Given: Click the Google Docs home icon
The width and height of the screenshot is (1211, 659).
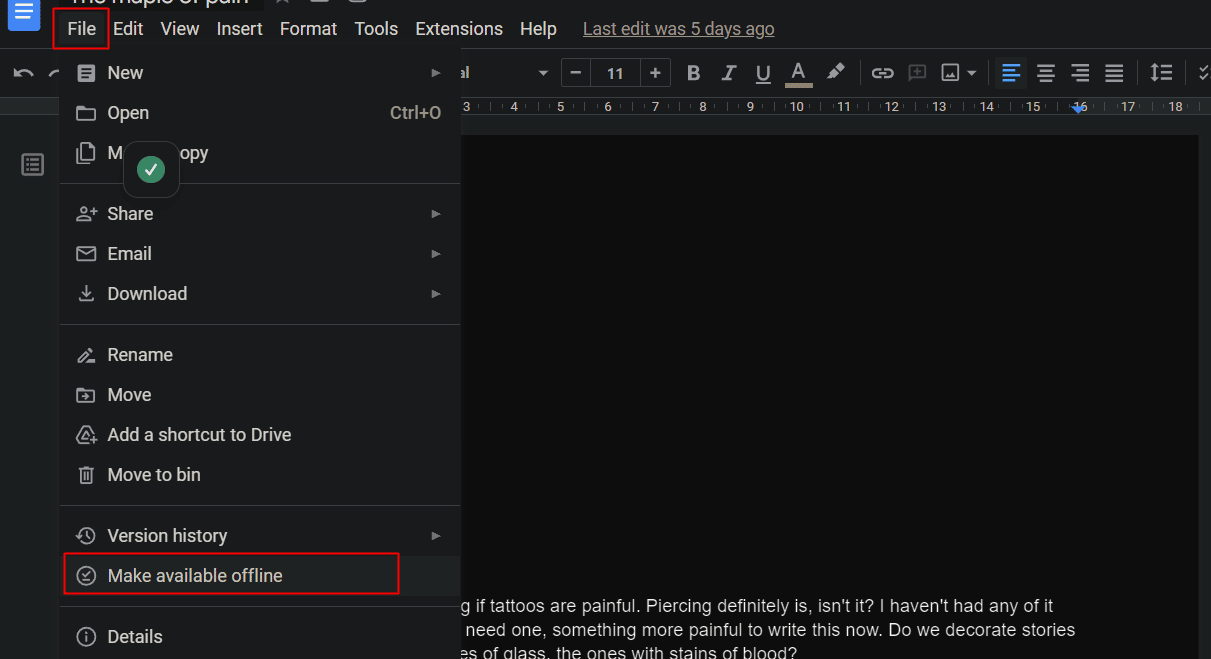Looking at the screenshot, I should click(x=23, y=15).
